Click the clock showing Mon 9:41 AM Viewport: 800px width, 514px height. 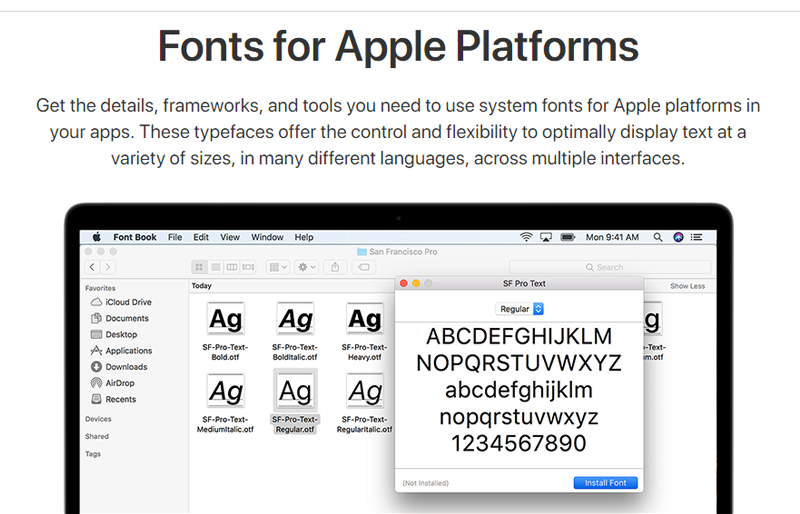point(612,237)
